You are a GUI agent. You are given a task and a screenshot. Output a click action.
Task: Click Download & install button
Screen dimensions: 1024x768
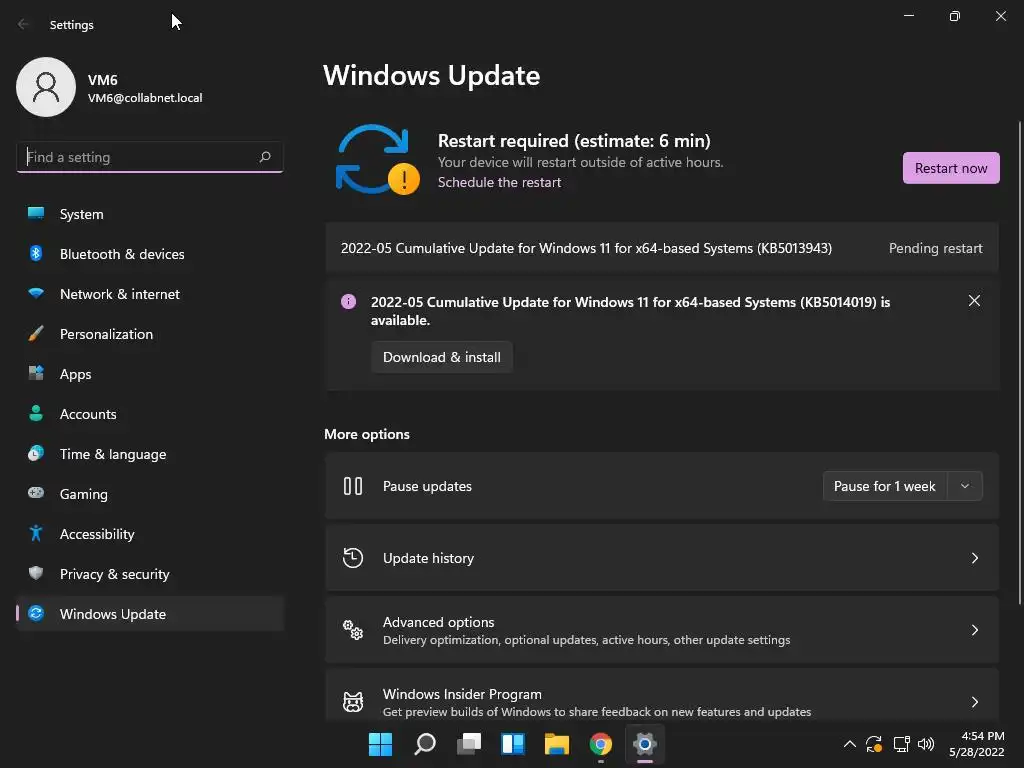[x=441, y=357]
